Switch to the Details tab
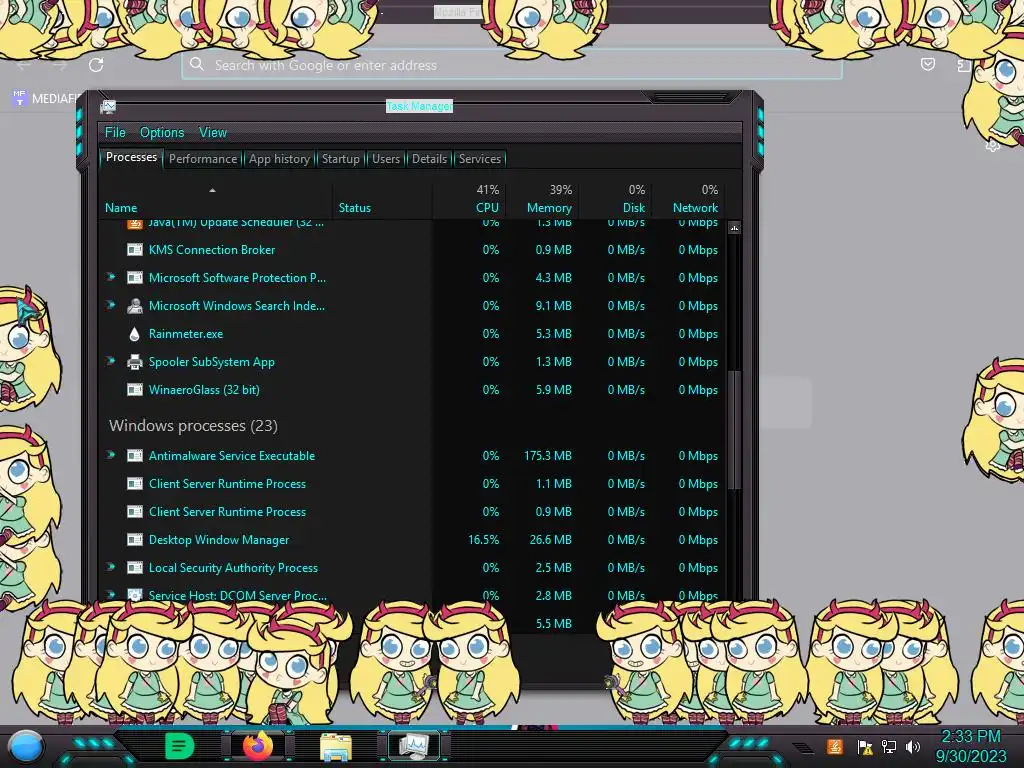Image resolution: width=1024 pixels, height=768 pixels. 429,159
